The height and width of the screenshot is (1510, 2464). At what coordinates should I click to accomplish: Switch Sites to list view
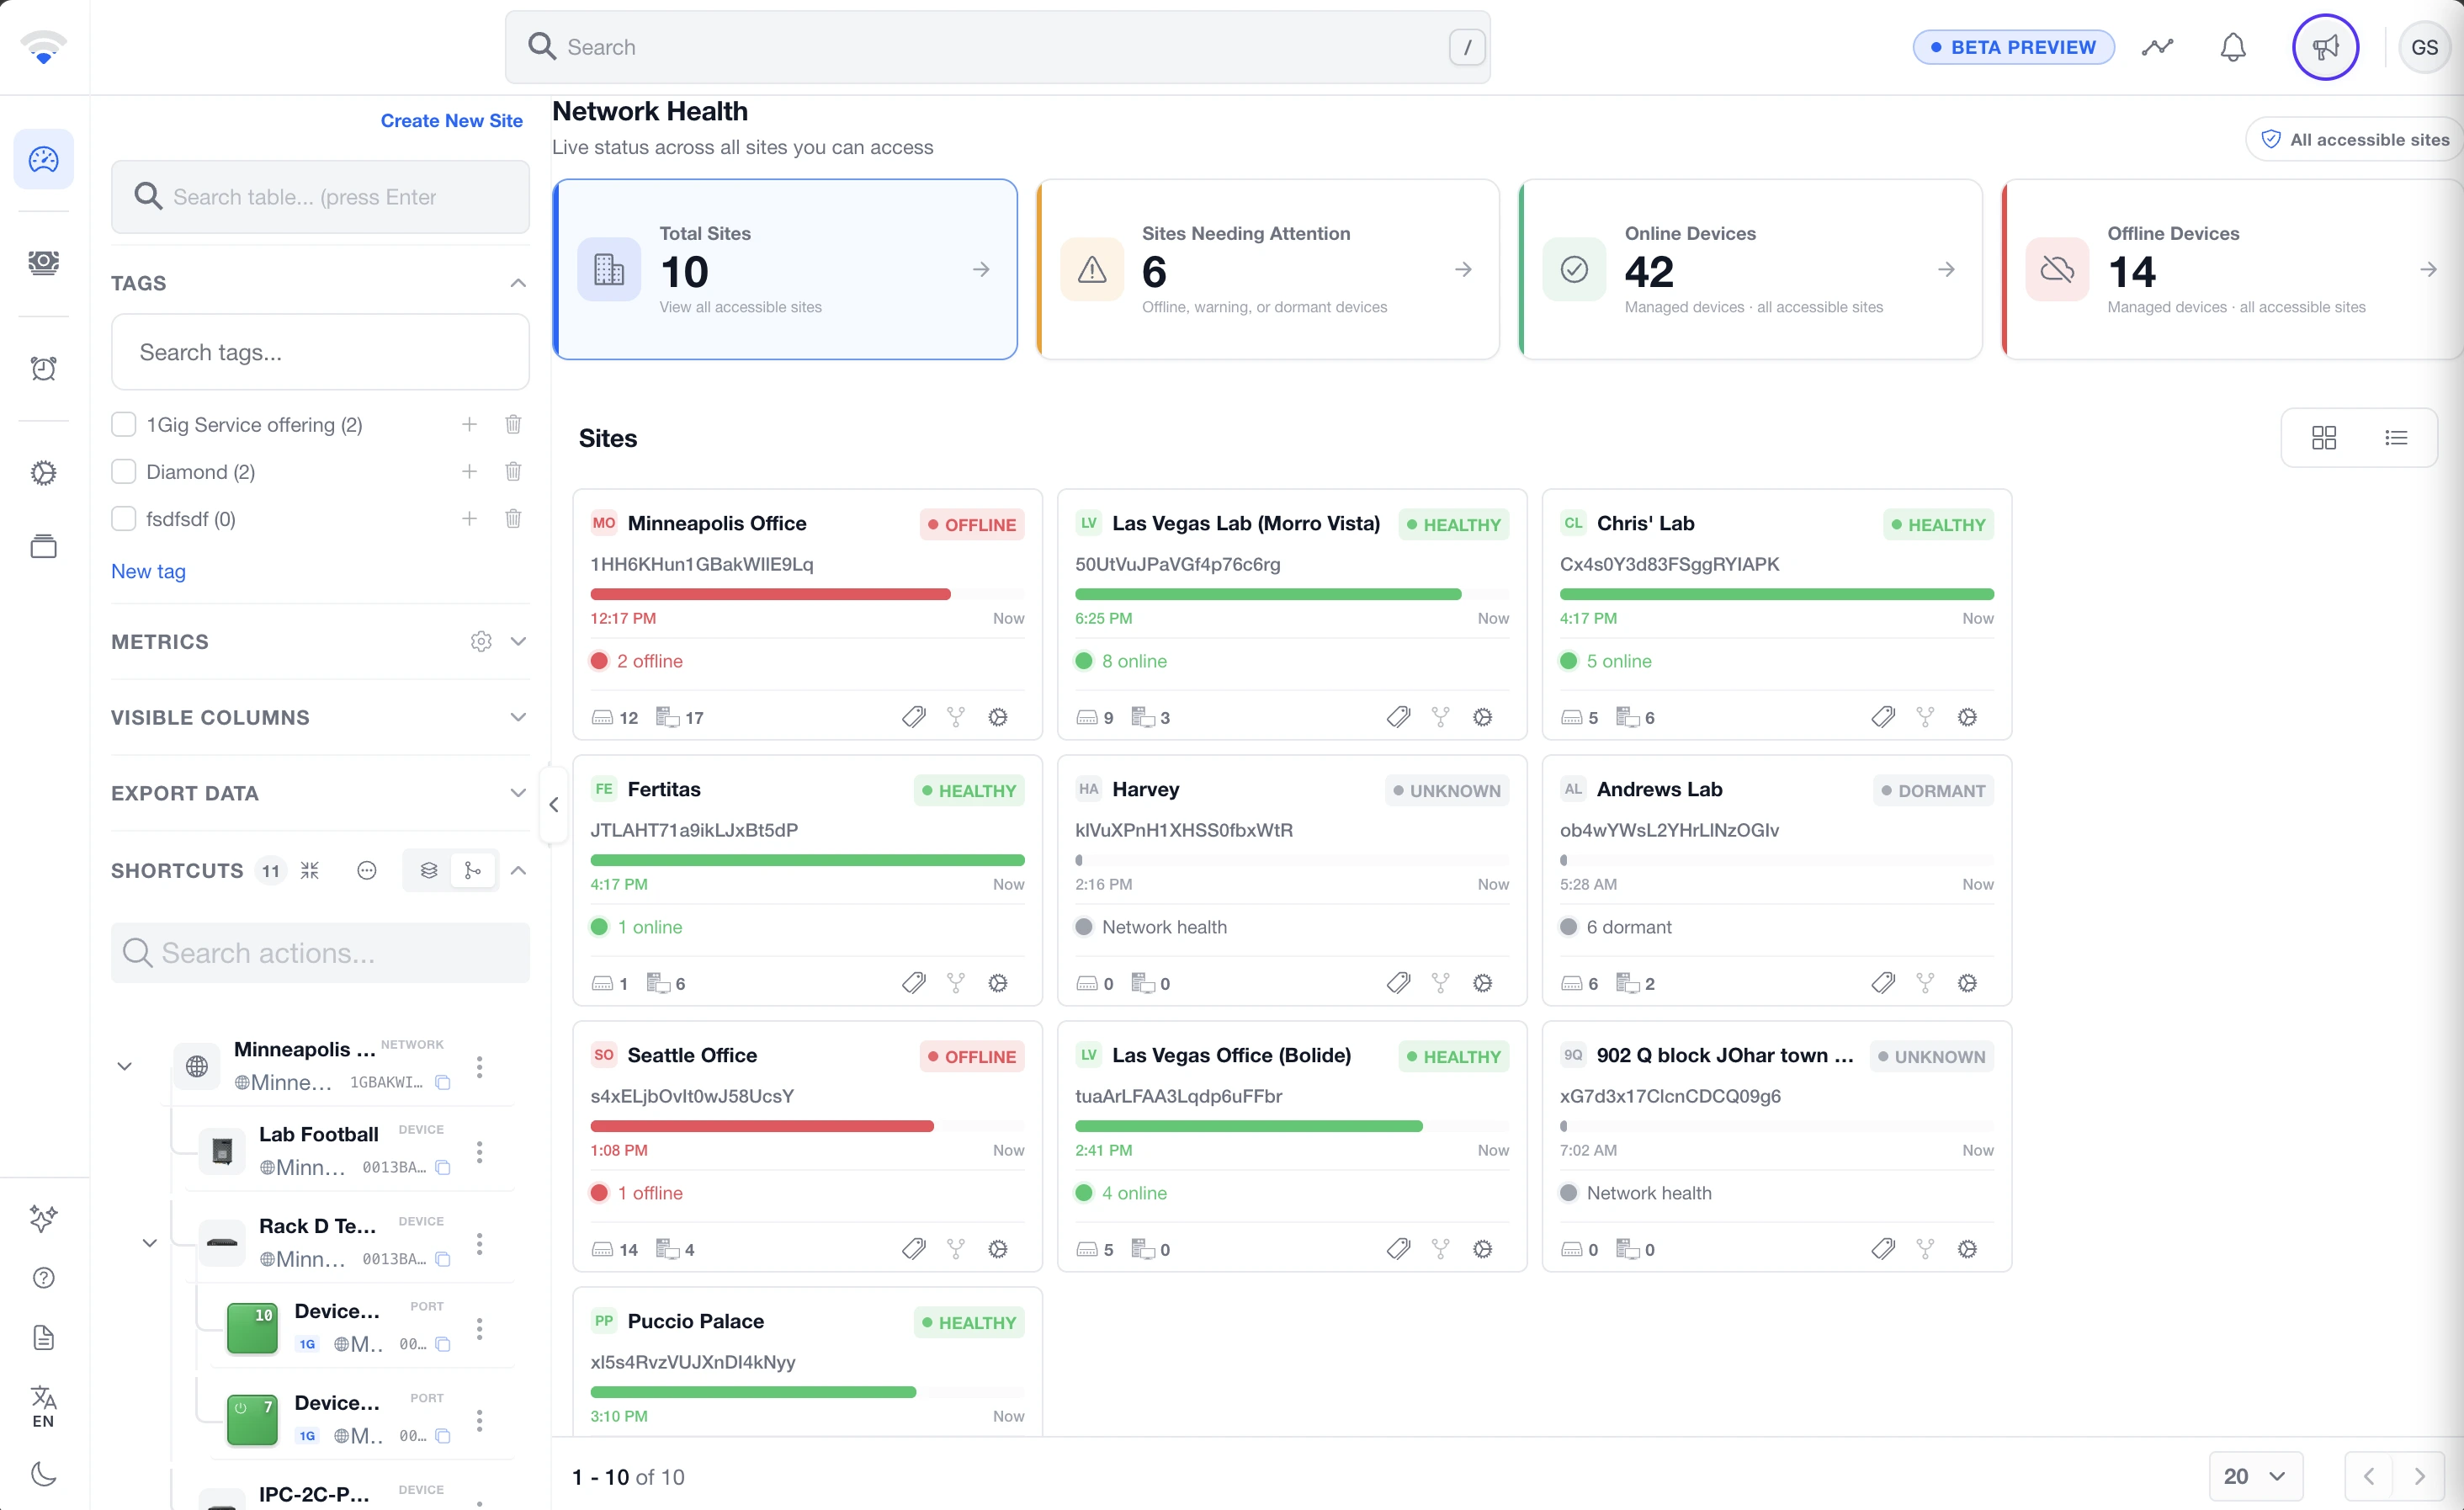coord(2395,438)
